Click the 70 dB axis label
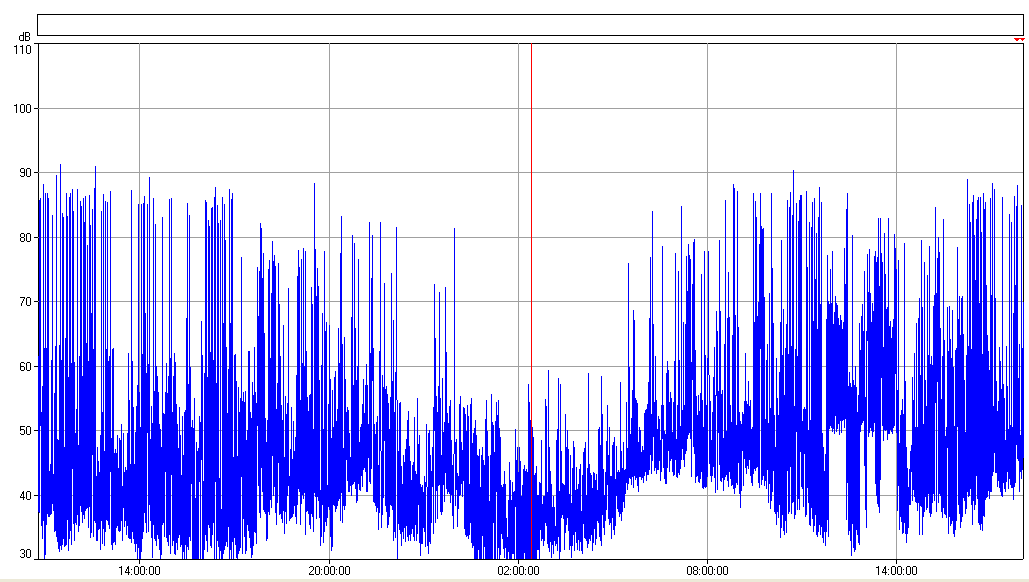This screenshot has height=582, width=1029. pyautogui.click(x=25, y=302)
